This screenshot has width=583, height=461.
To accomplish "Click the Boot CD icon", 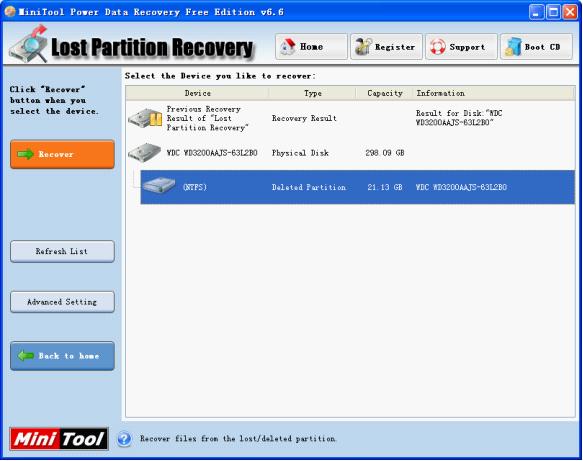I will point(513,47).
